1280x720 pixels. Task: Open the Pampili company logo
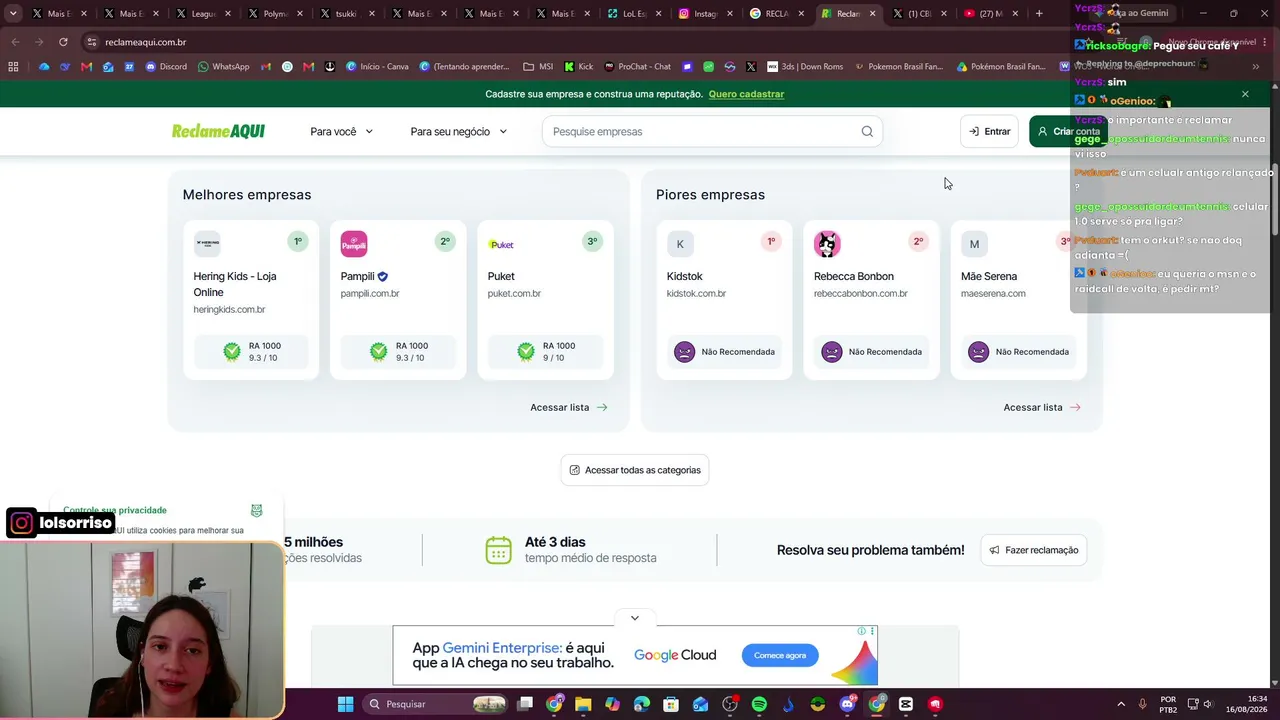click(x=354, y=244)
